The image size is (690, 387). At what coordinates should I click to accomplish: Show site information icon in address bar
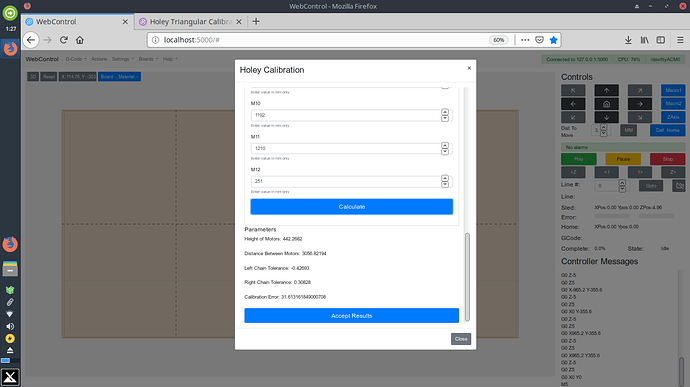click(x=155, y=40)
